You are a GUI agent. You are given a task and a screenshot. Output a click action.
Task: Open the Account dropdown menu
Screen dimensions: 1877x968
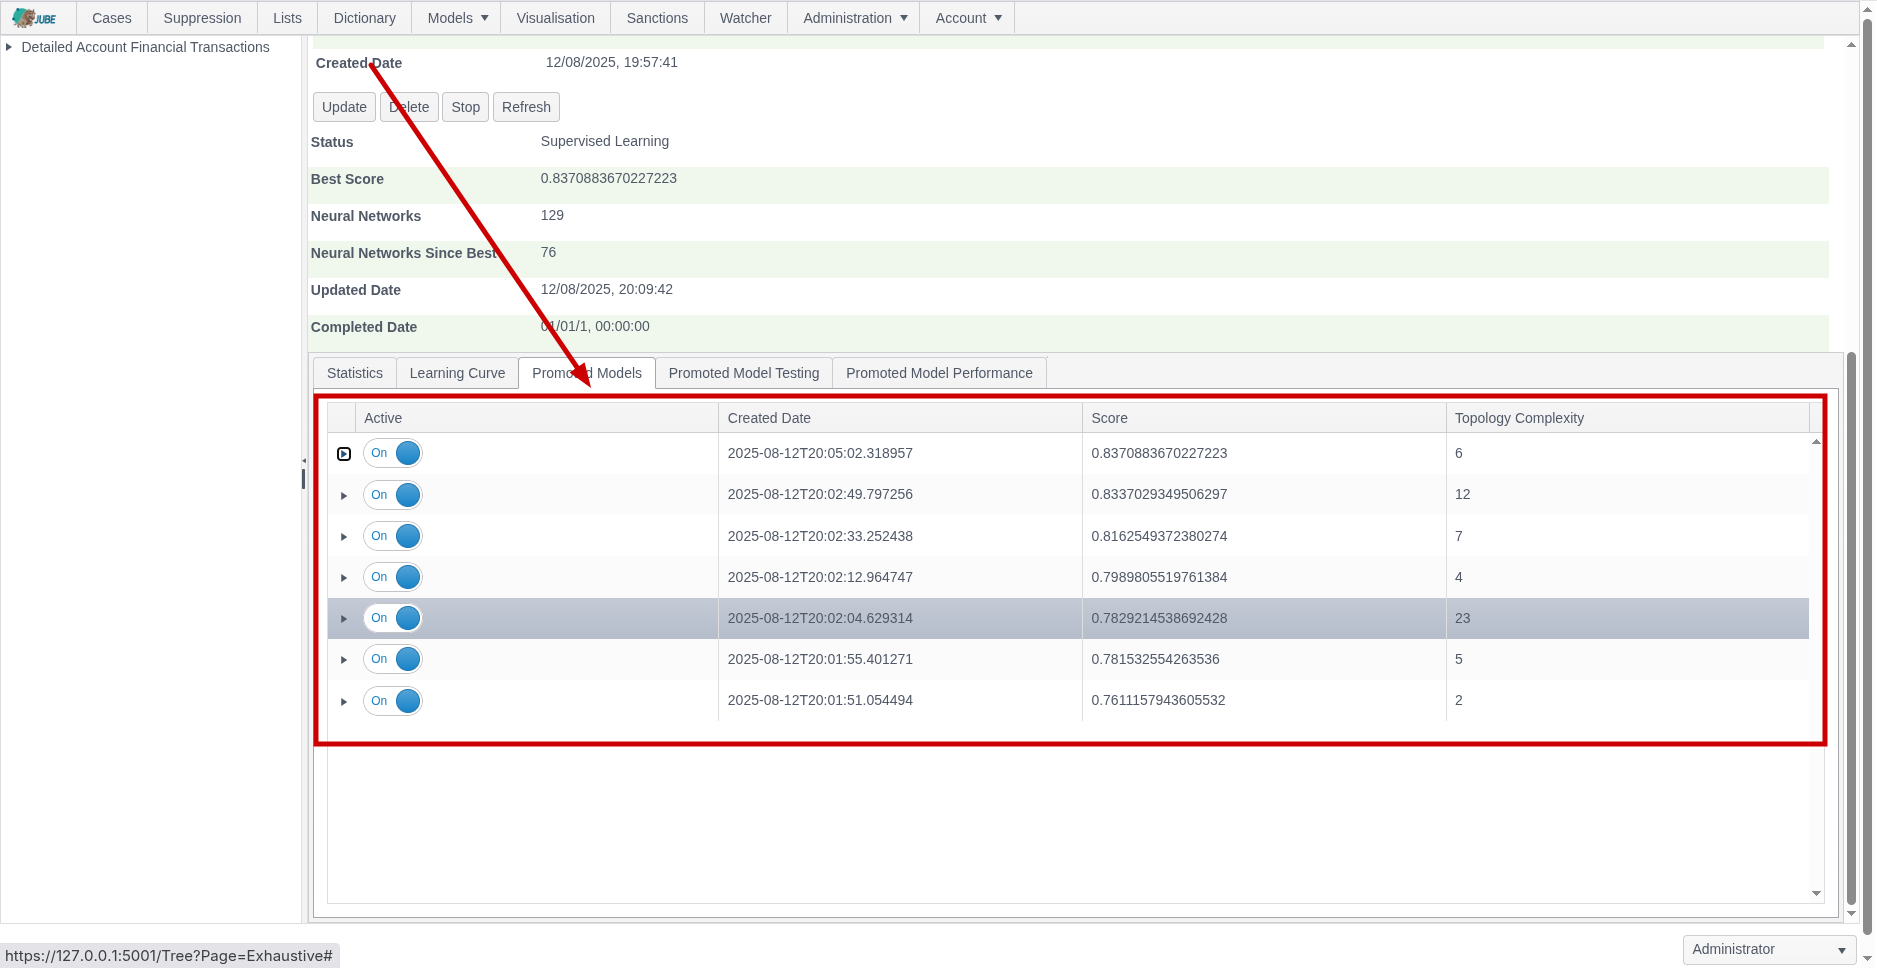pos(968,18)
